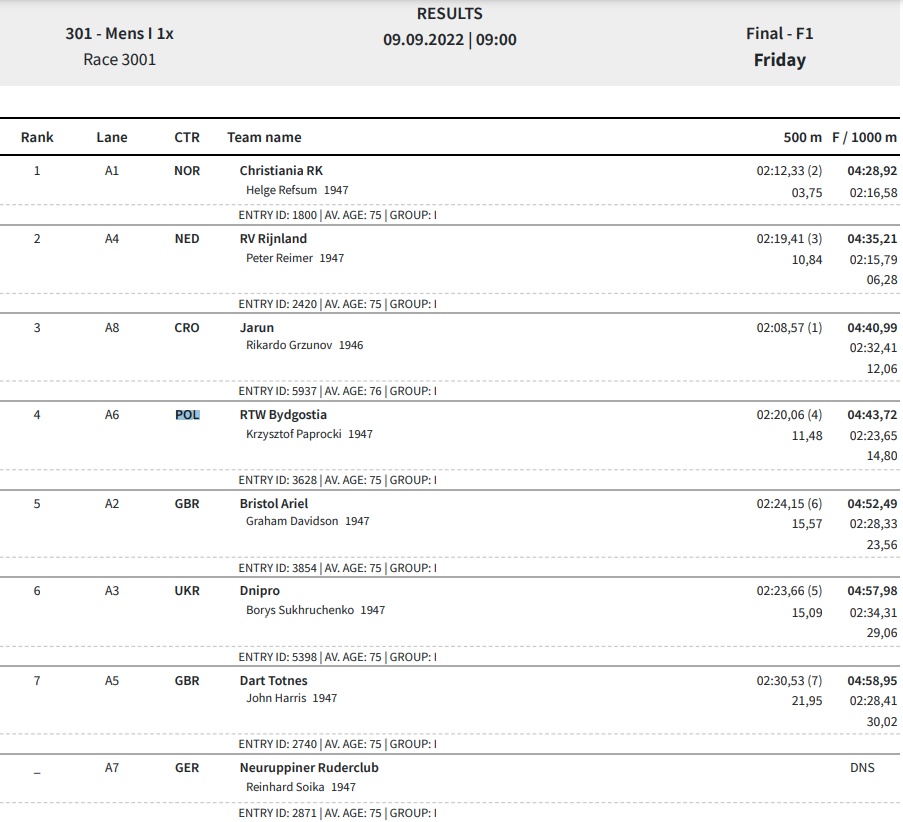Click the RV Rijnland team name
The width and height of the screenshot is (903, 822).
[273, 238]
